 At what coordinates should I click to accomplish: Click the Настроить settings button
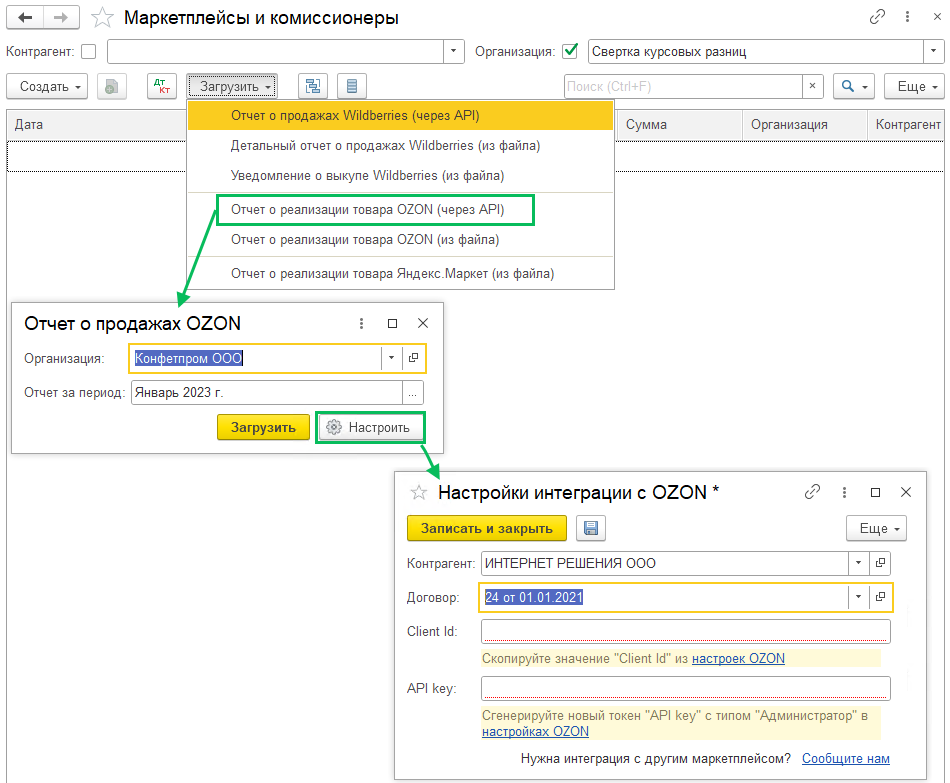[369, 428]
